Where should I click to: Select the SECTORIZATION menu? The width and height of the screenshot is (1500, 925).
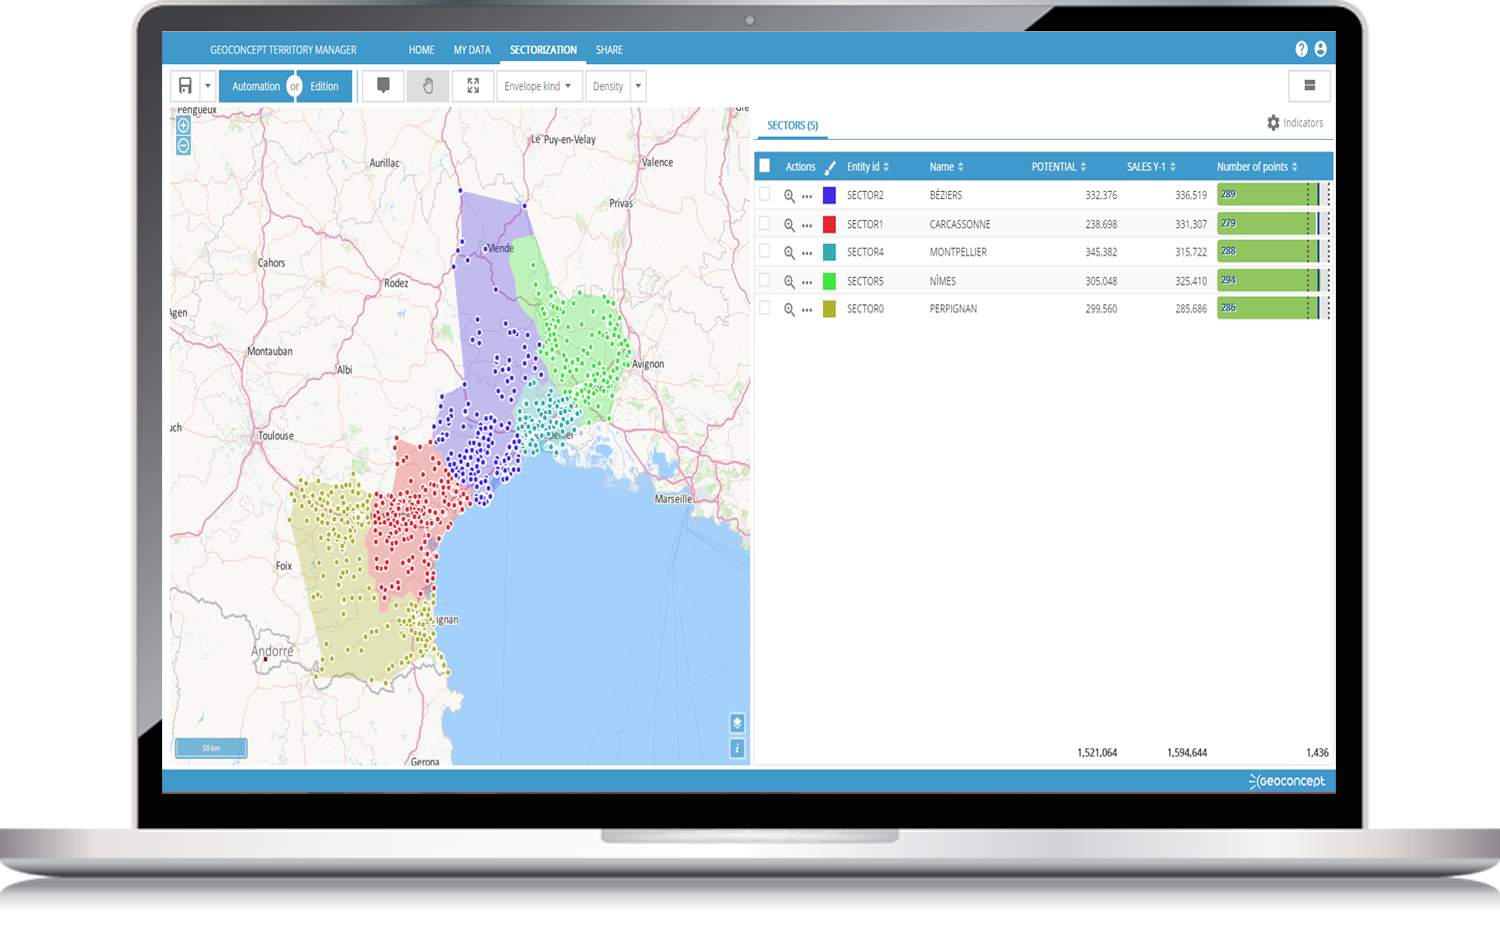543,50
